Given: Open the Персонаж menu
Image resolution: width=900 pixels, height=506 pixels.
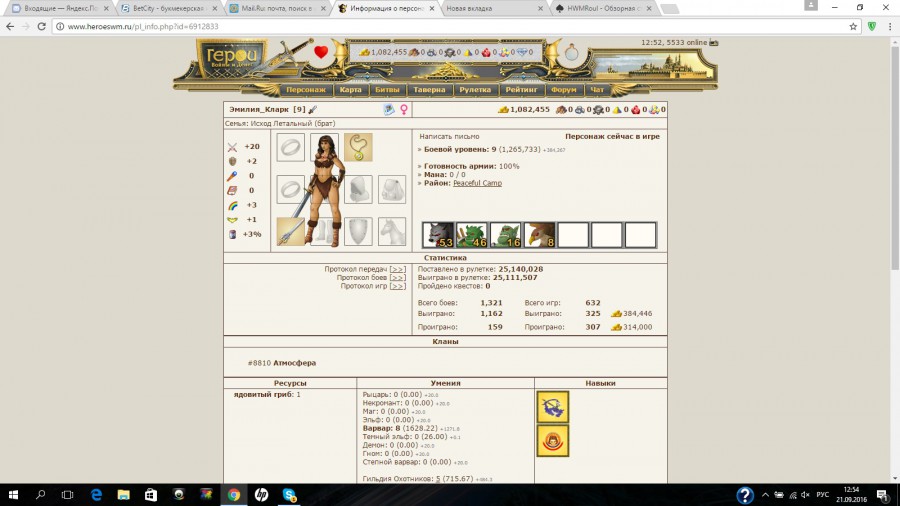Looking at the screenshot, I should click(x=306, y=89).
